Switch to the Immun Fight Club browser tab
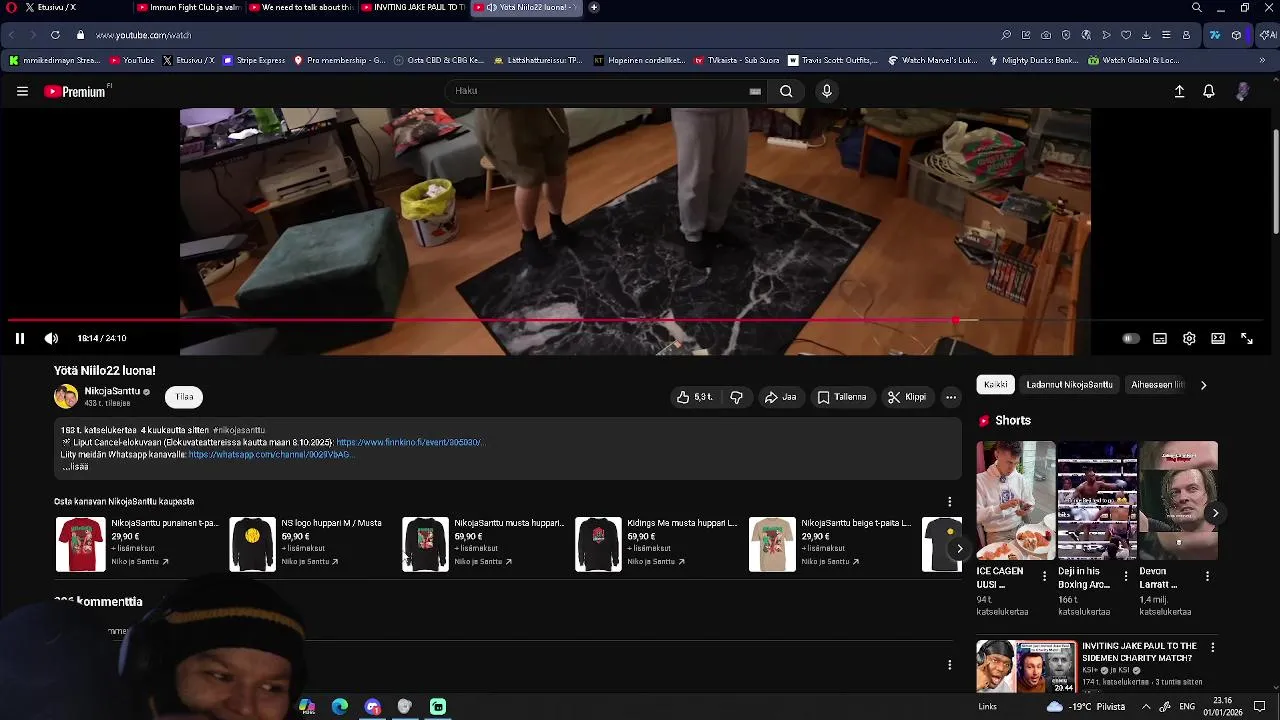This screenshot has height=720, width=1280. (x=188, y=7)
